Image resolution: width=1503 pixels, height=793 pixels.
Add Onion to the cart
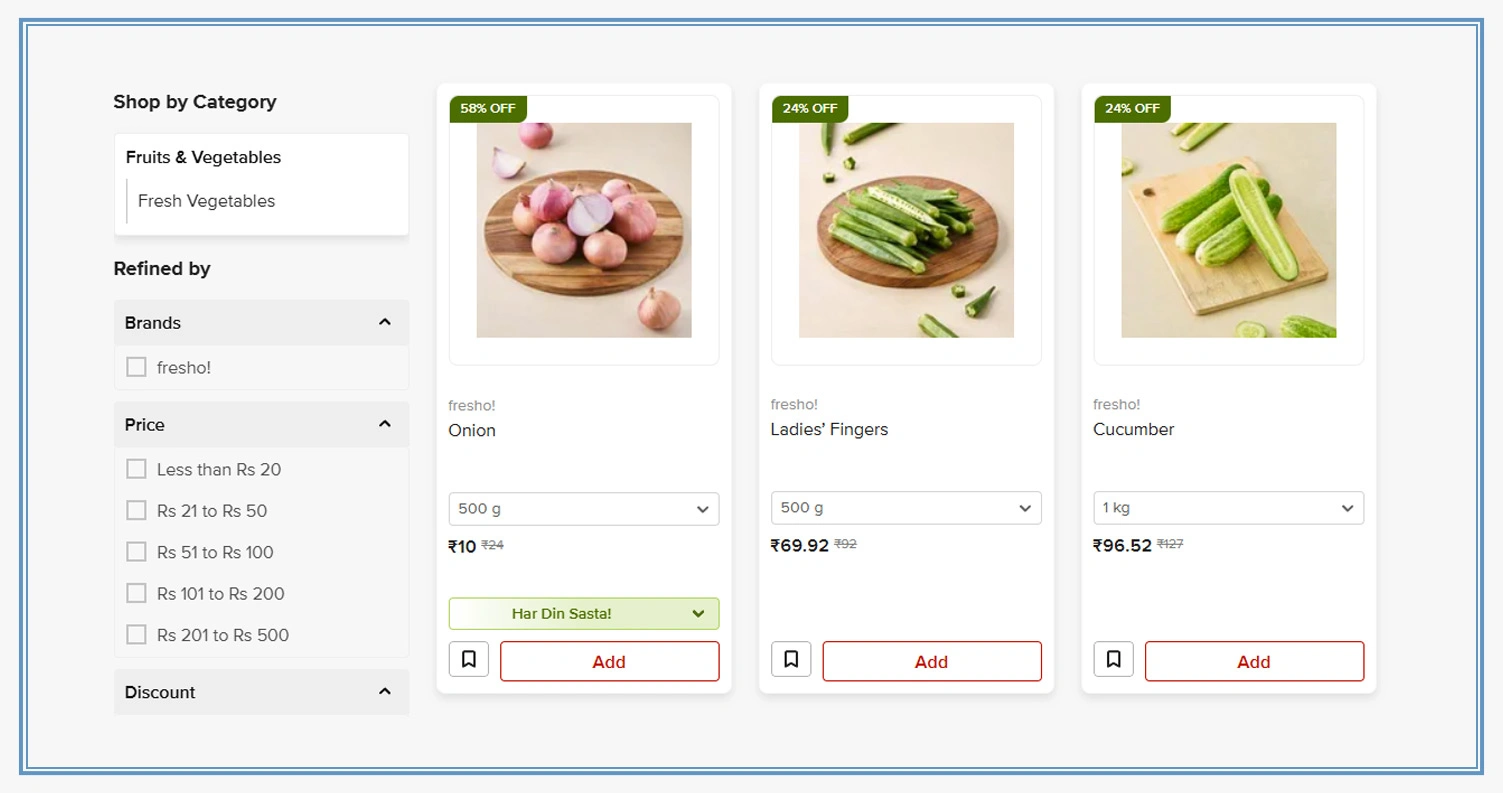click(x=609, y=661)
